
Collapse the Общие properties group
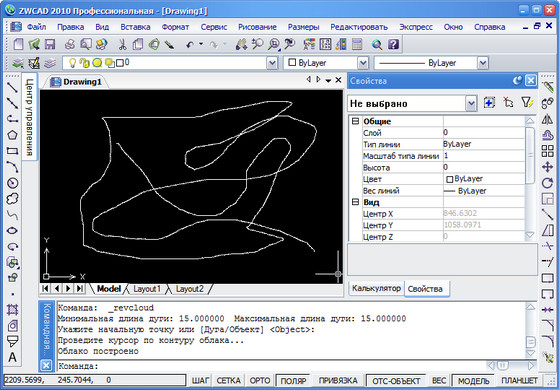[x=355, y=121]
